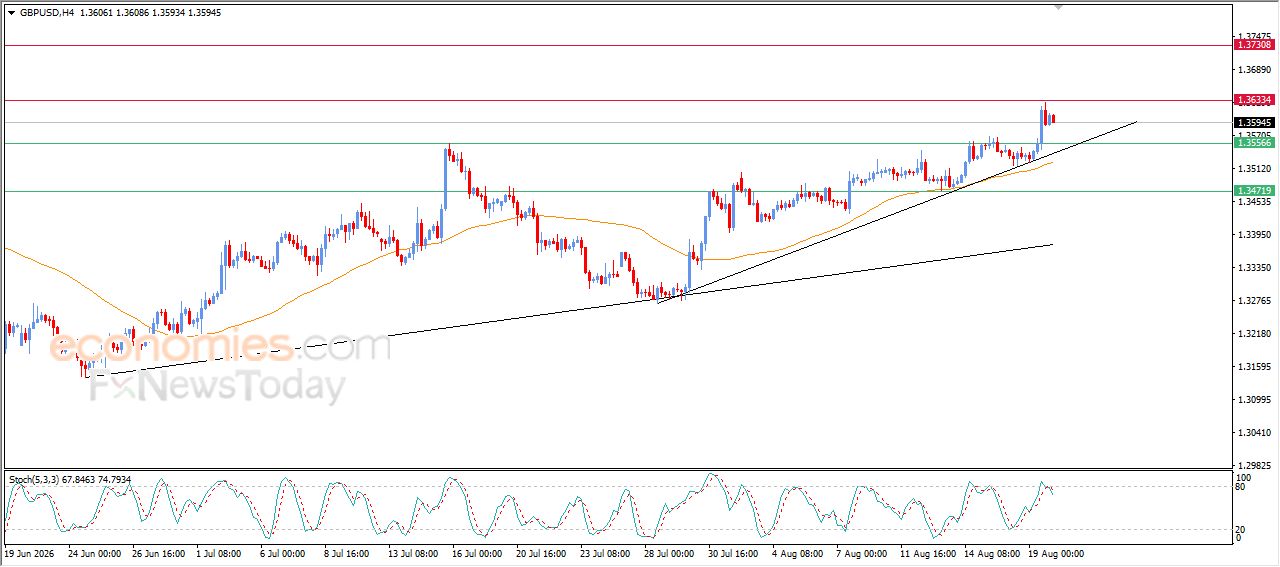Viewport: 1280px width, 567px height.
Task: Click the GBPUSD,H4 chart title text
Action: [47, 13]
